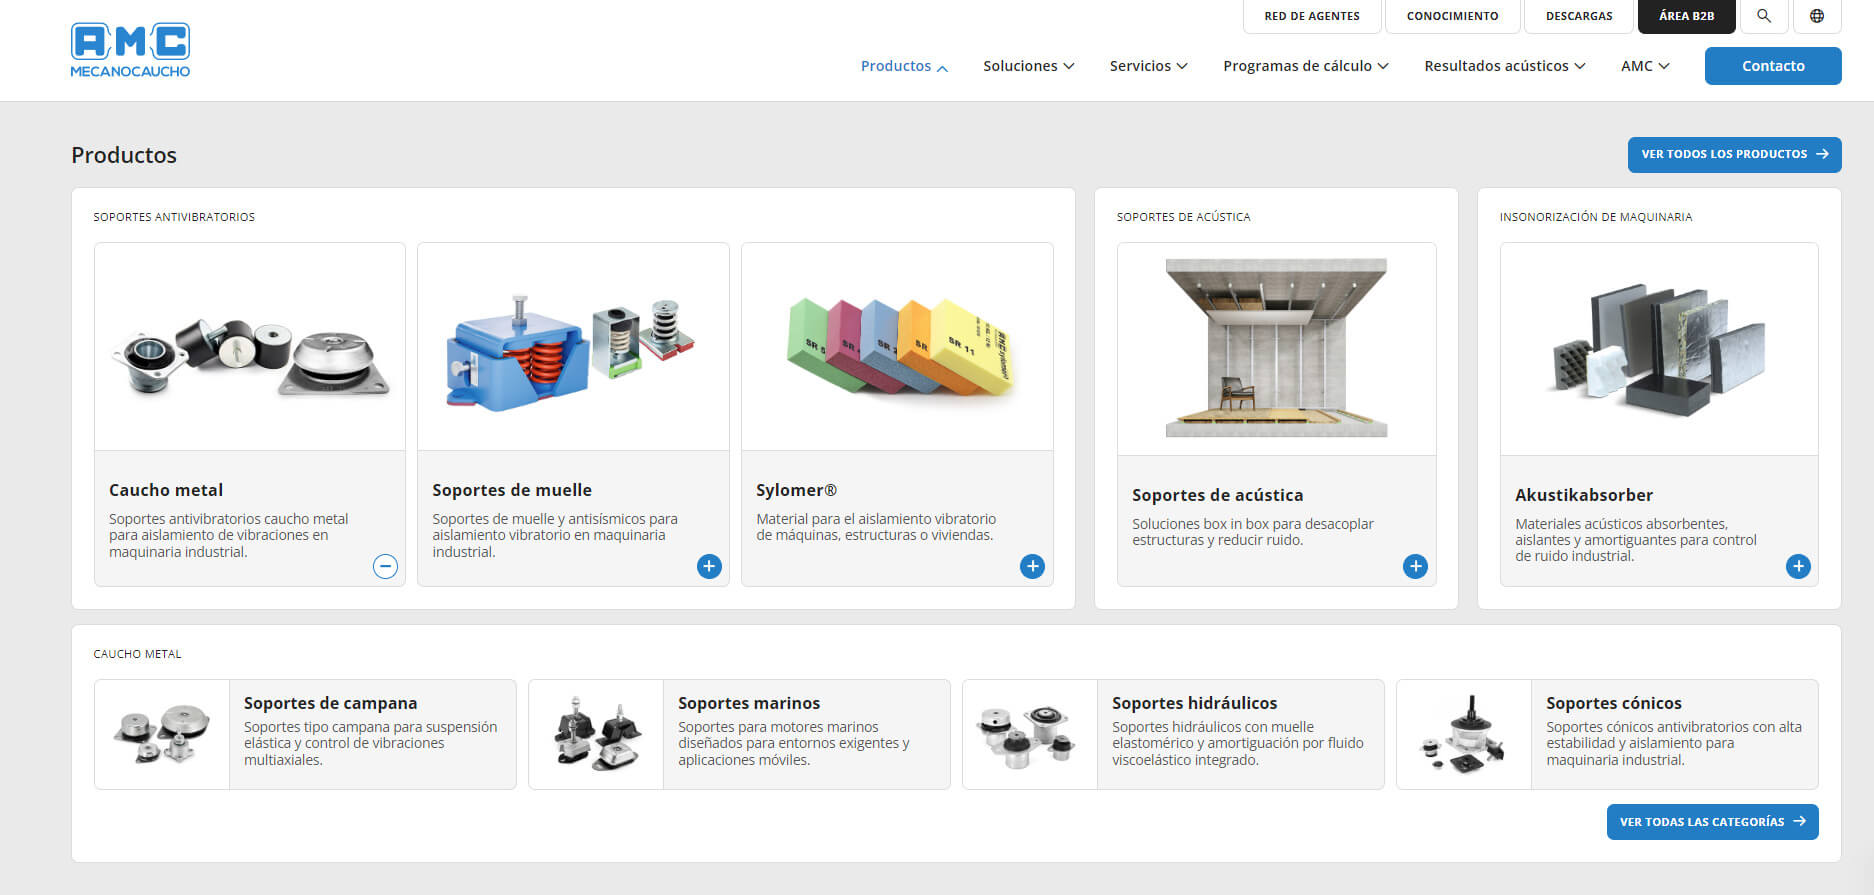Expand the Soluciones dropdown

click(1028, 66)
